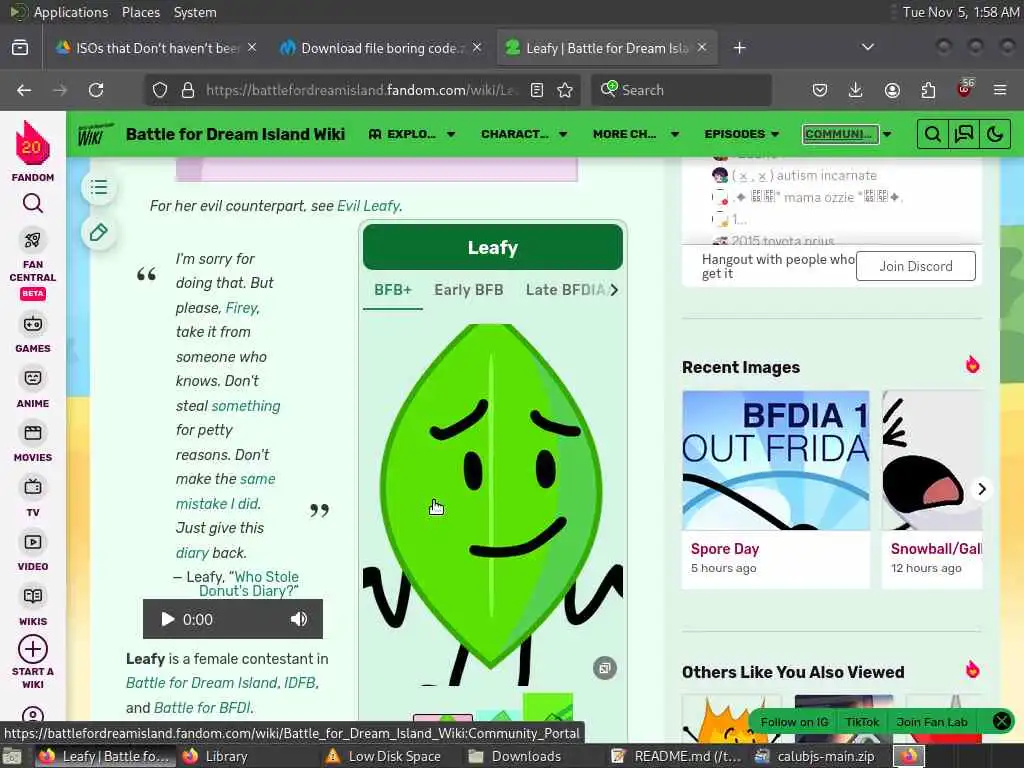Switch to the ISOs browser tab

point(156,48)
